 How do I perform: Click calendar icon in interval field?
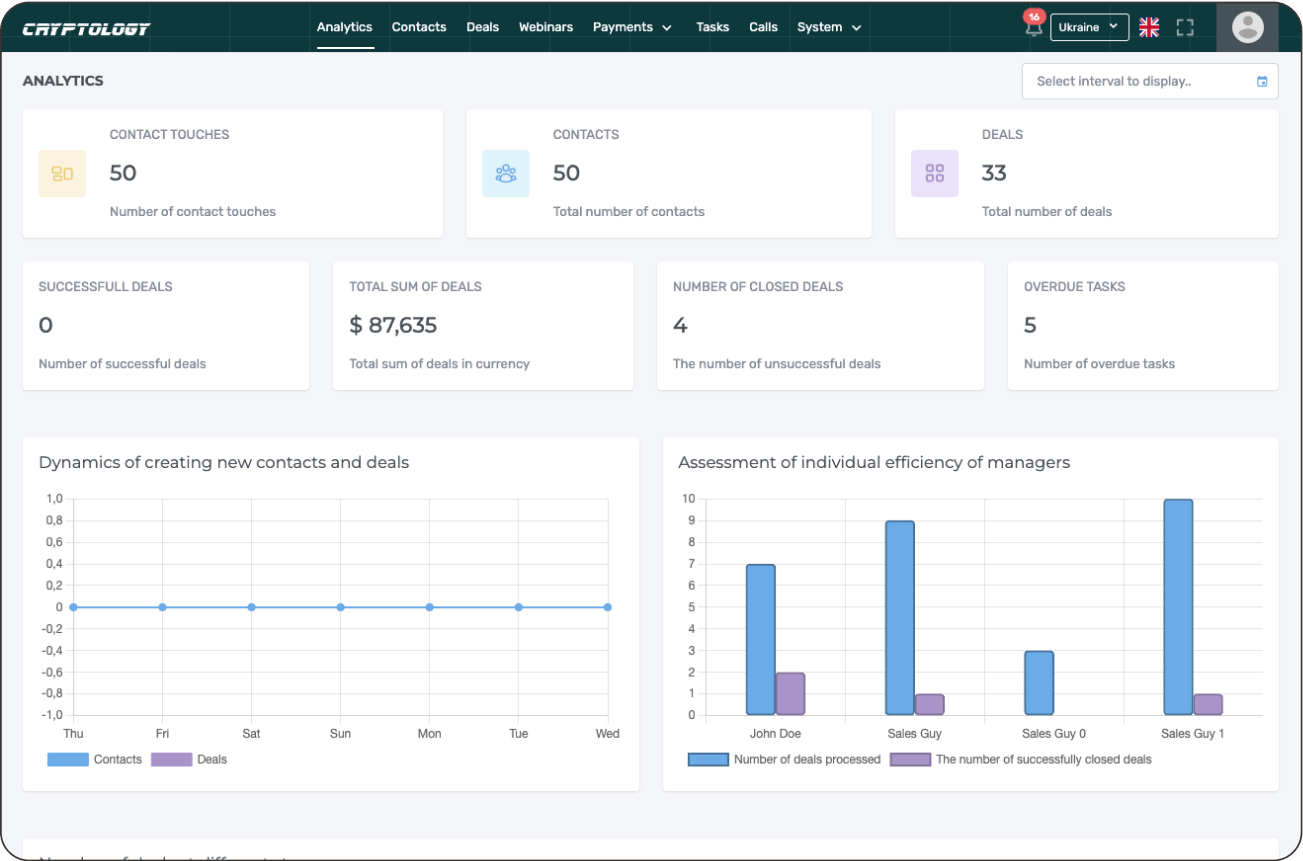coord(1262,82)
